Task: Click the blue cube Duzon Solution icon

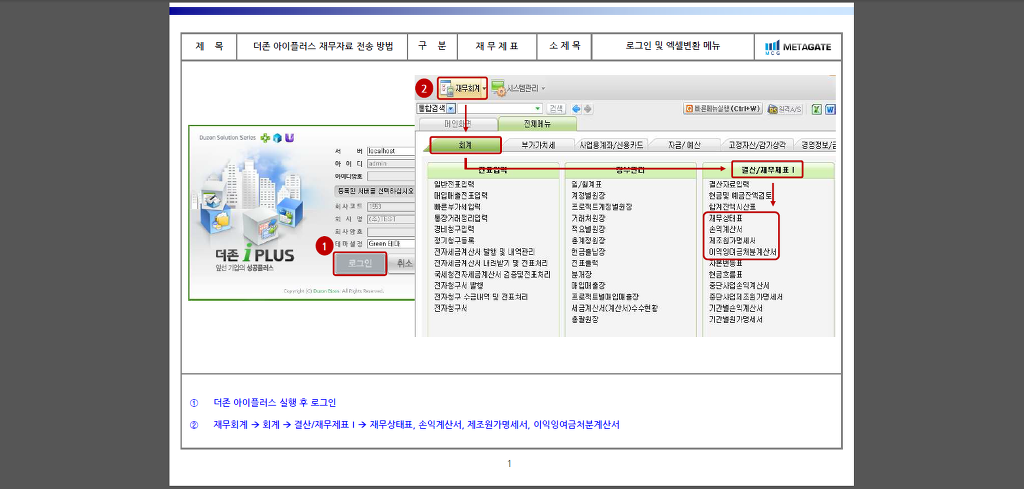Action: (277, 138)
